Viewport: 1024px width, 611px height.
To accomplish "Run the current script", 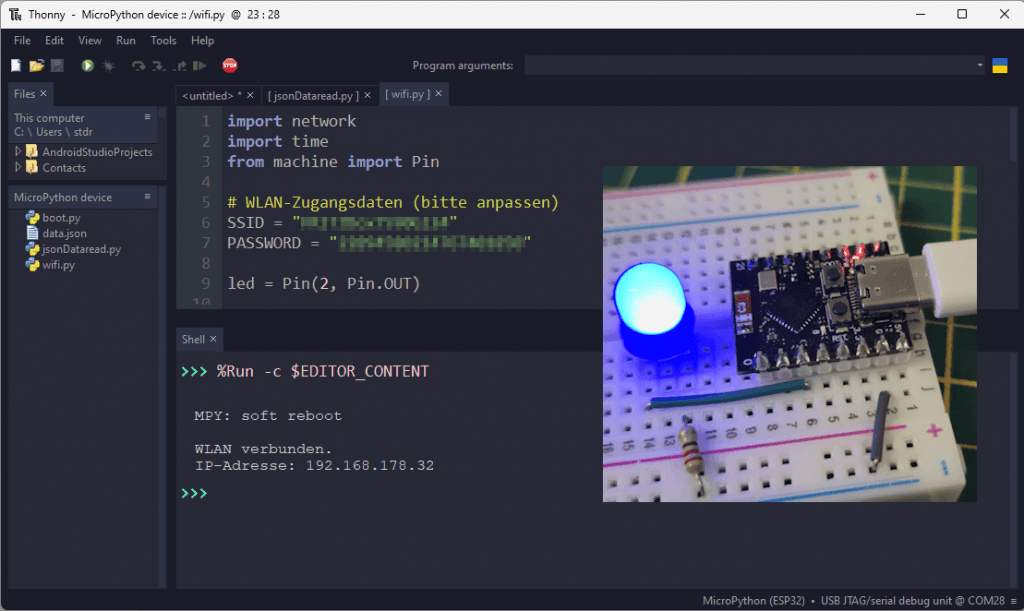I will [x=86, y=65].
